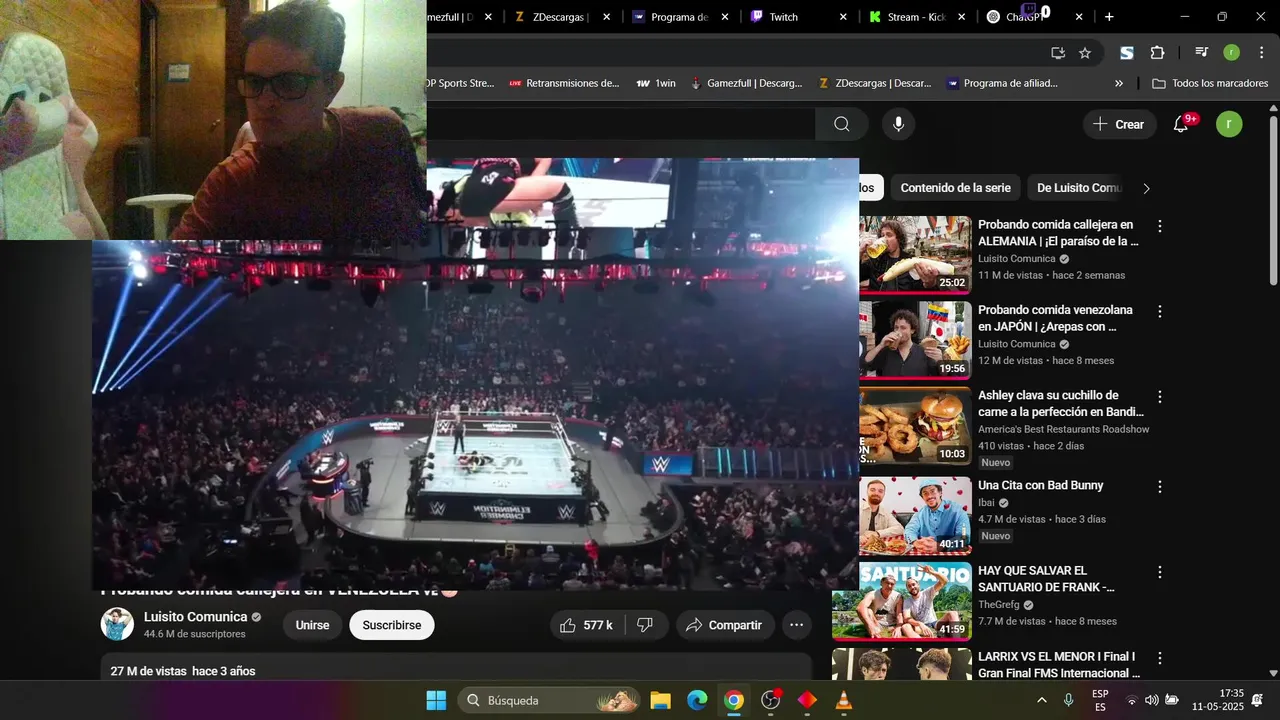Expand hidden bookmarks with double chevron
The image size is (1280, 720).
(x=1118, y=83)
